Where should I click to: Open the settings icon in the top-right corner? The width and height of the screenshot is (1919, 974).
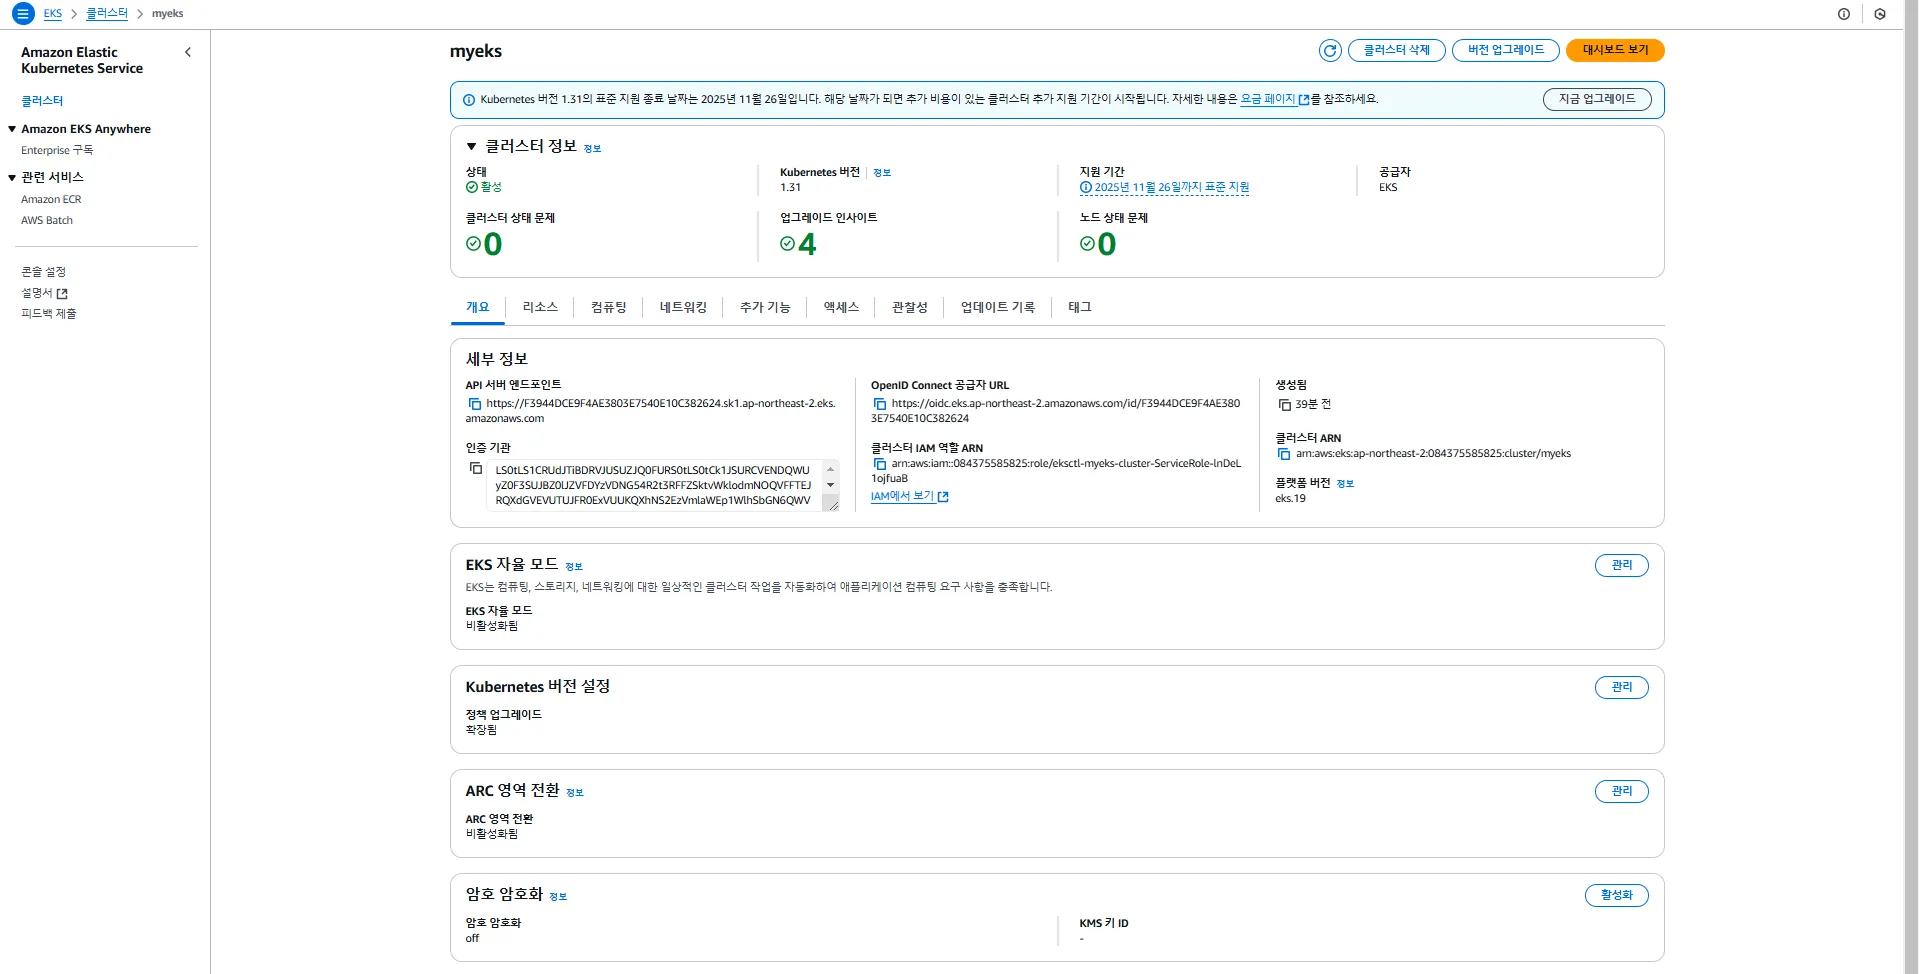1880,14
